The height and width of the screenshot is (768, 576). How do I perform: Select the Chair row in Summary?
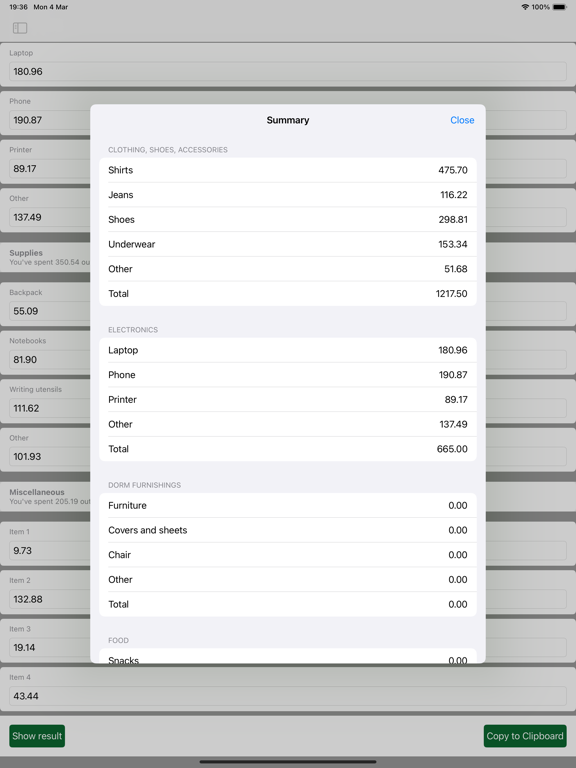[x=288, y=555]
